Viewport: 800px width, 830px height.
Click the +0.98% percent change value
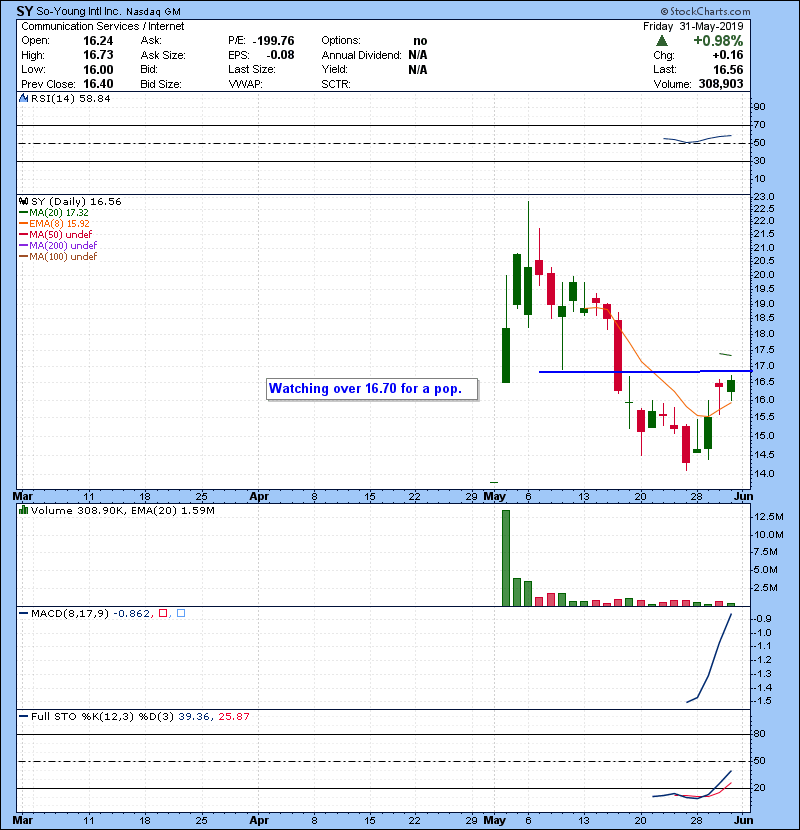click(x=718, y=41)
